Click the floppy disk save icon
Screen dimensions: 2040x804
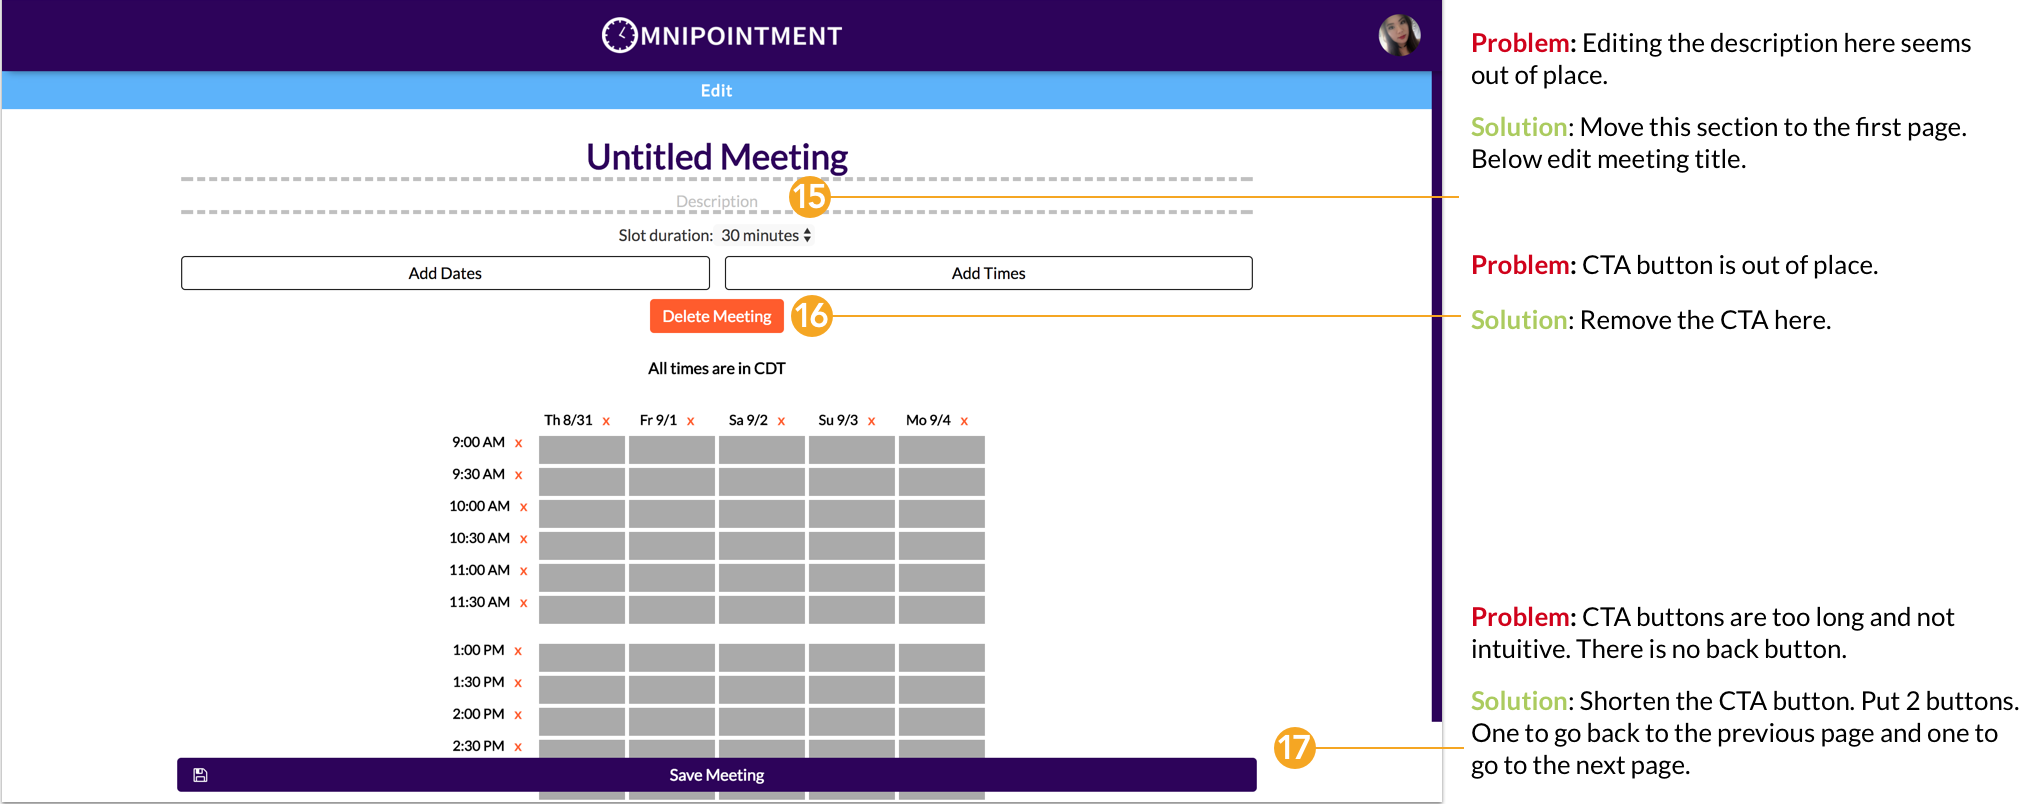click(200, 775)
